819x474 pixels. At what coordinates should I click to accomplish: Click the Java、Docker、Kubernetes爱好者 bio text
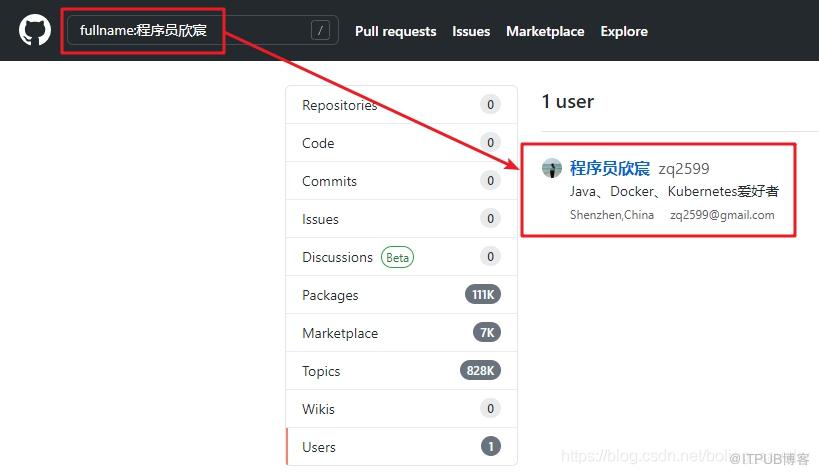674,191
